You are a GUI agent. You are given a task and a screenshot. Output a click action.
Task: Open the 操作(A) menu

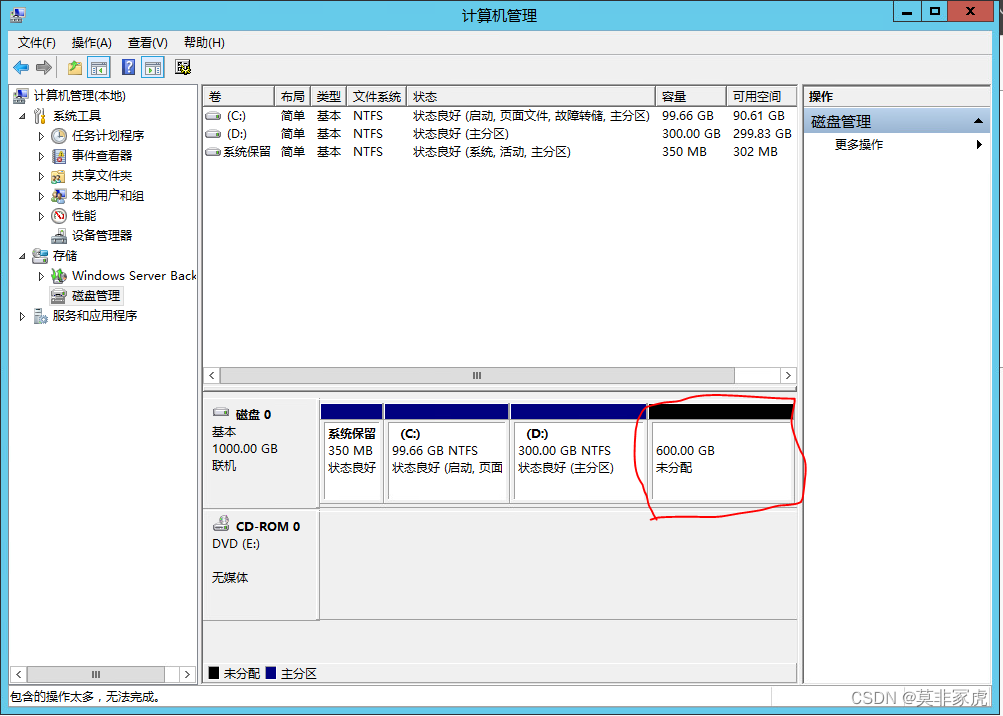(91, 42)
